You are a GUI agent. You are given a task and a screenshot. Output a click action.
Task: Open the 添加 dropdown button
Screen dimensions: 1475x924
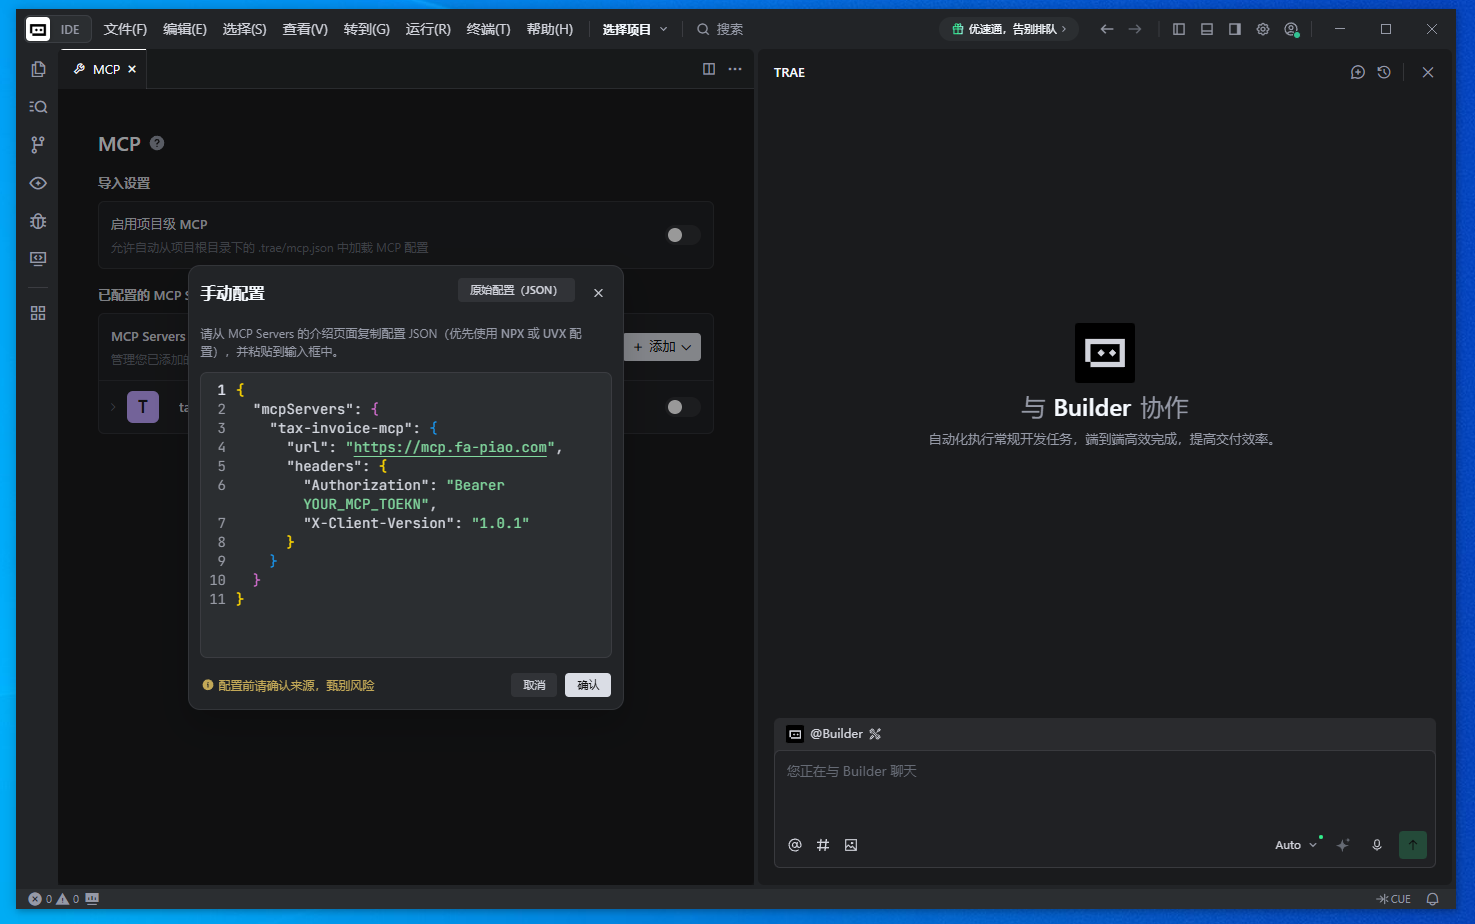[662, 347]
